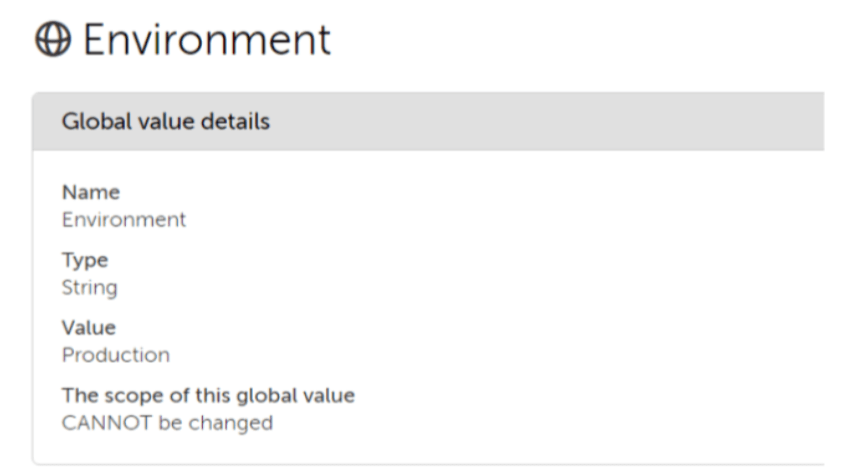
Task: Click the Global value details panel header
Action: coord(428,121)
